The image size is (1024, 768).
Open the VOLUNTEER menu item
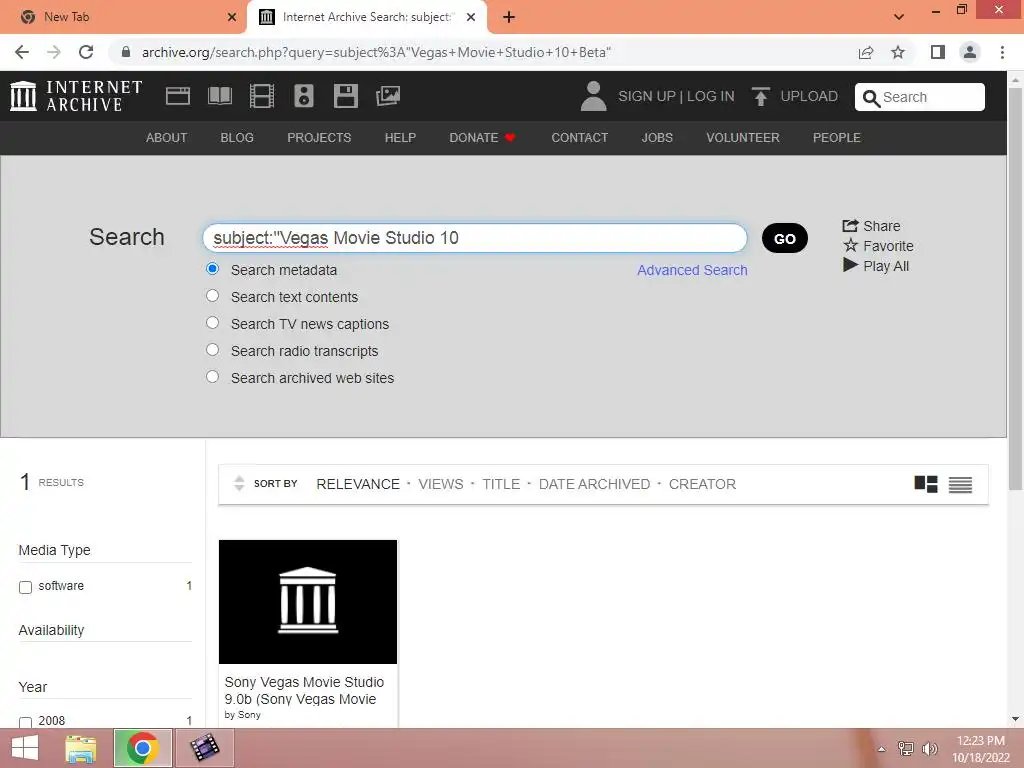(743, 138)
